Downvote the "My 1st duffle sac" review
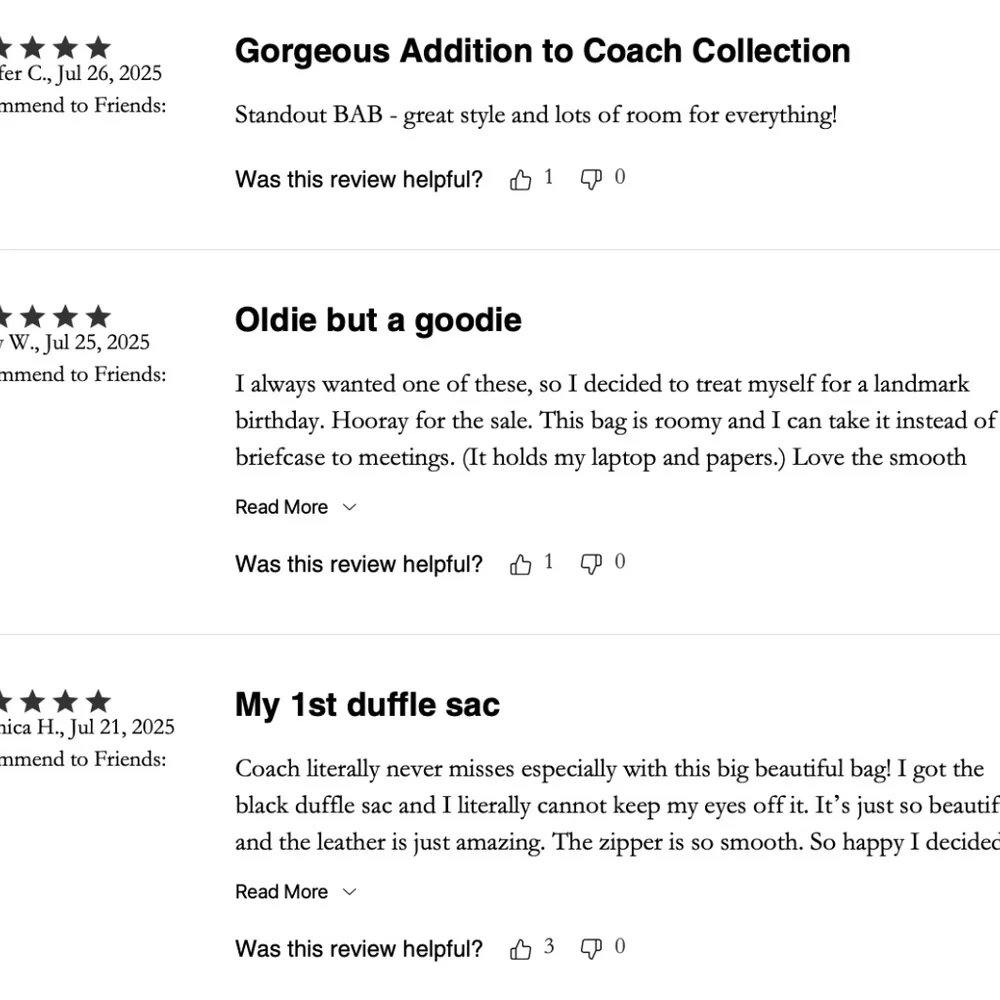Screen dimensions: 1000x1000 591,949
